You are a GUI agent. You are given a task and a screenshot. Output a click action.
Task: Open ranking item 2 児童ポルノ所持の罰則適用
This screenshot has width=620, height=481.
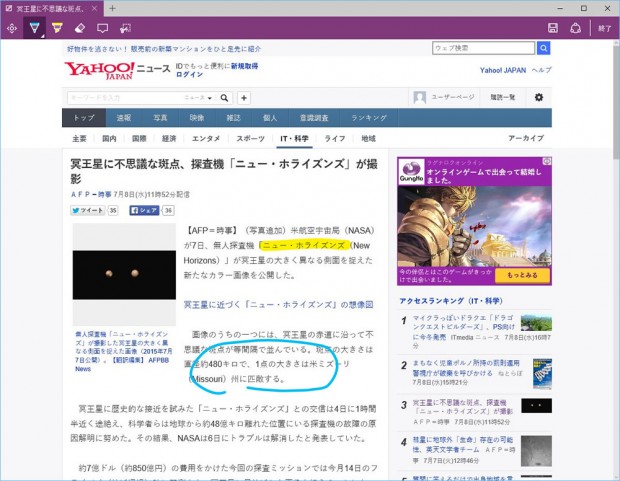467,368
